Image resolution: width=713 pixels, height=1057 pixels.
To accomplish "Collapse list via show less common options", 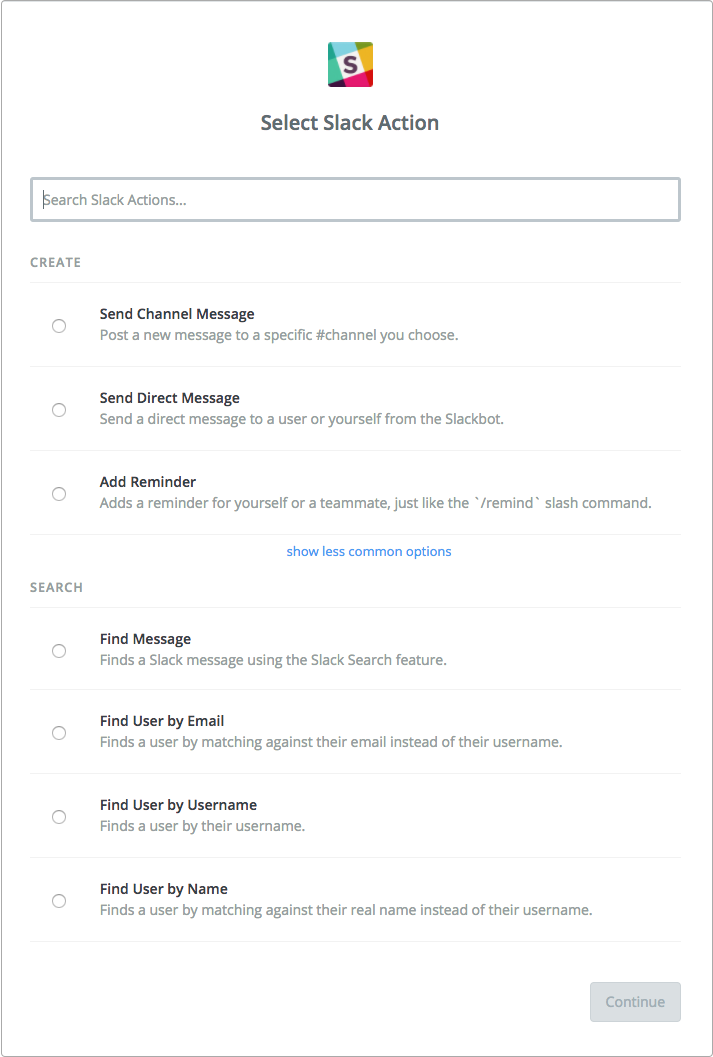I will [369, 551].
